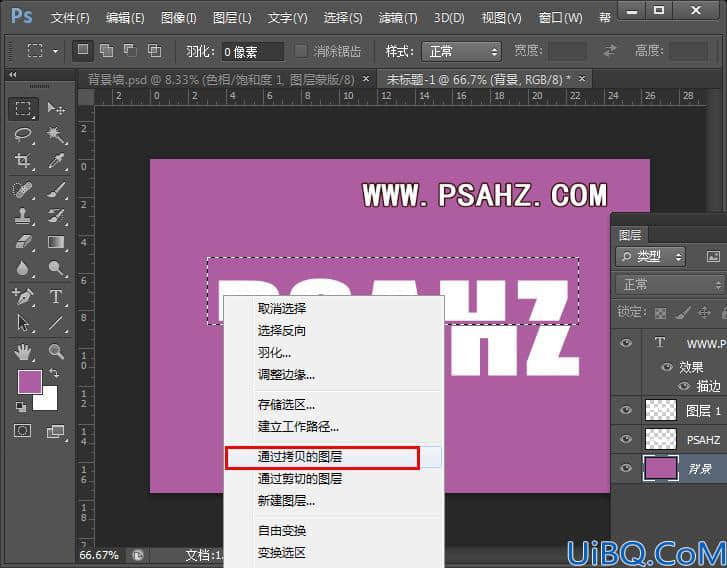Choose Subtract from Selection mode
Screen dimensions: 727x568
(130, 50)
